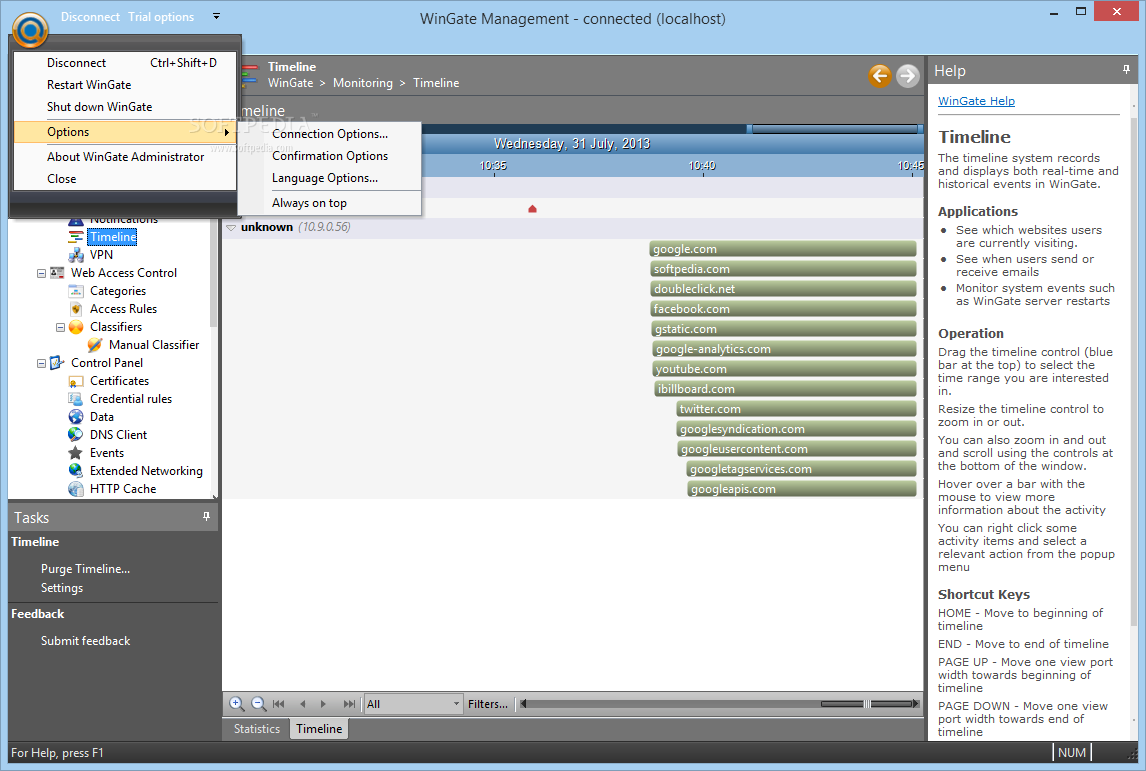Collapse the Classifiers tree node
This screenshot has height=771, width=1146.
coord(60,327)
